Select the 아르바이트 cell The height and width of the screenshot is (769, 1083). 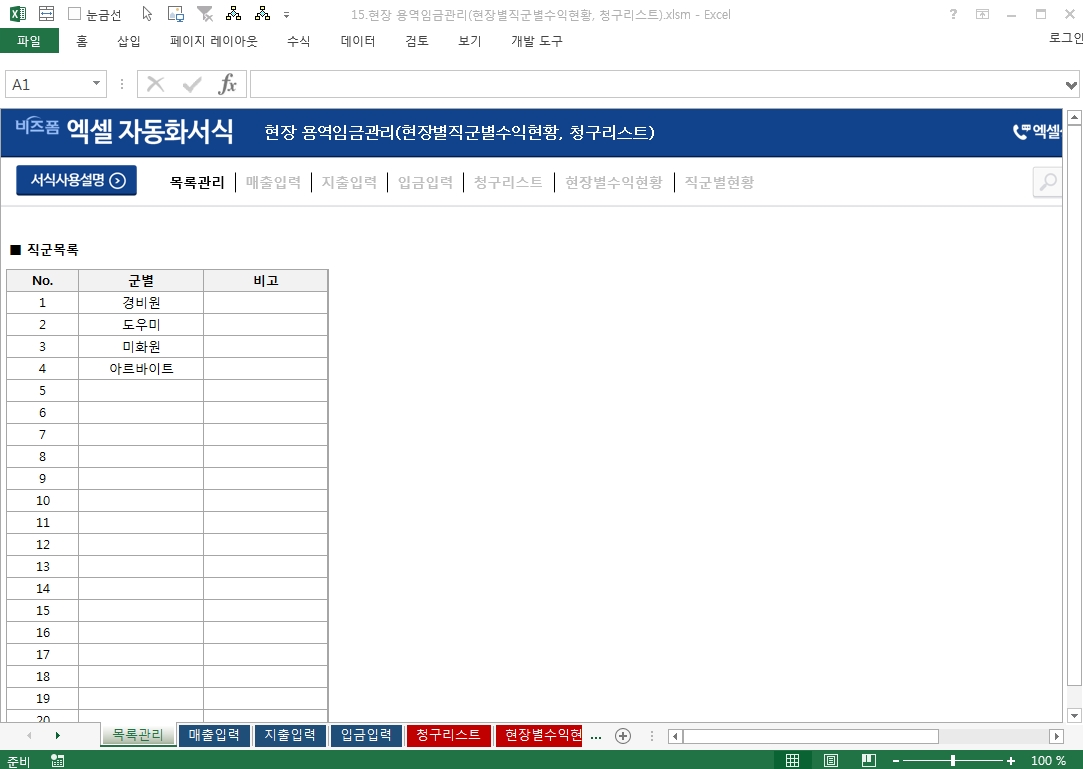(141, 369)
